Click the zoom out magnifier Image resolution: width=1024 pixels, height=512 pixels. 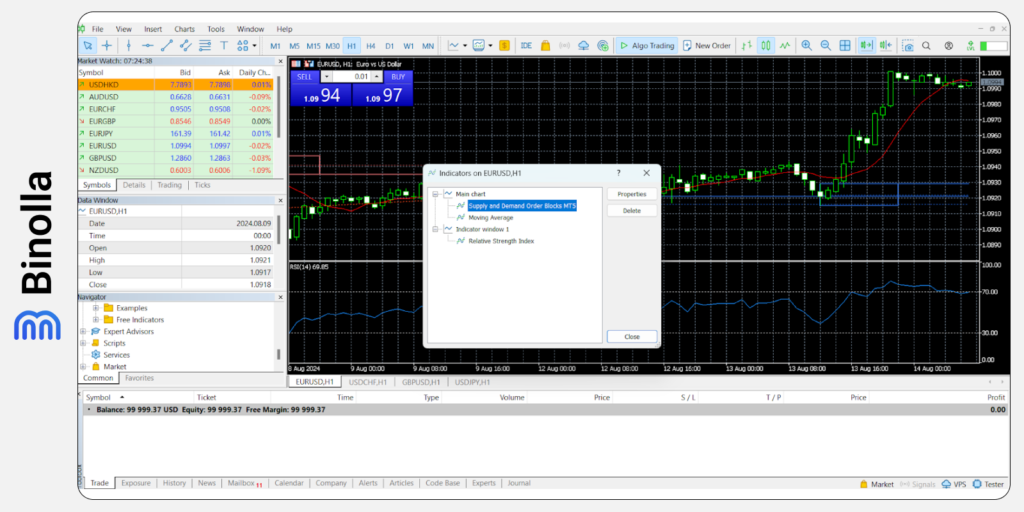tap(825, 46)
